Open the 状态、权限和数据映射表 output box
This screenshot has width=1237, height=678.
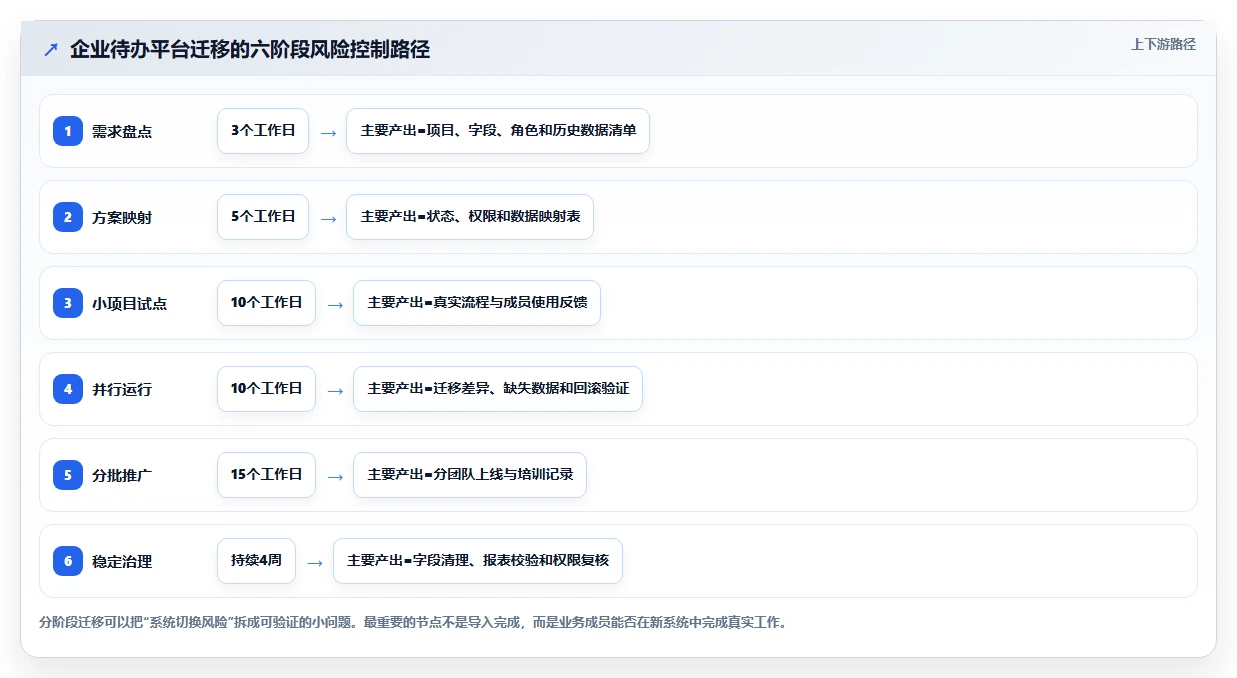point(470,217)
